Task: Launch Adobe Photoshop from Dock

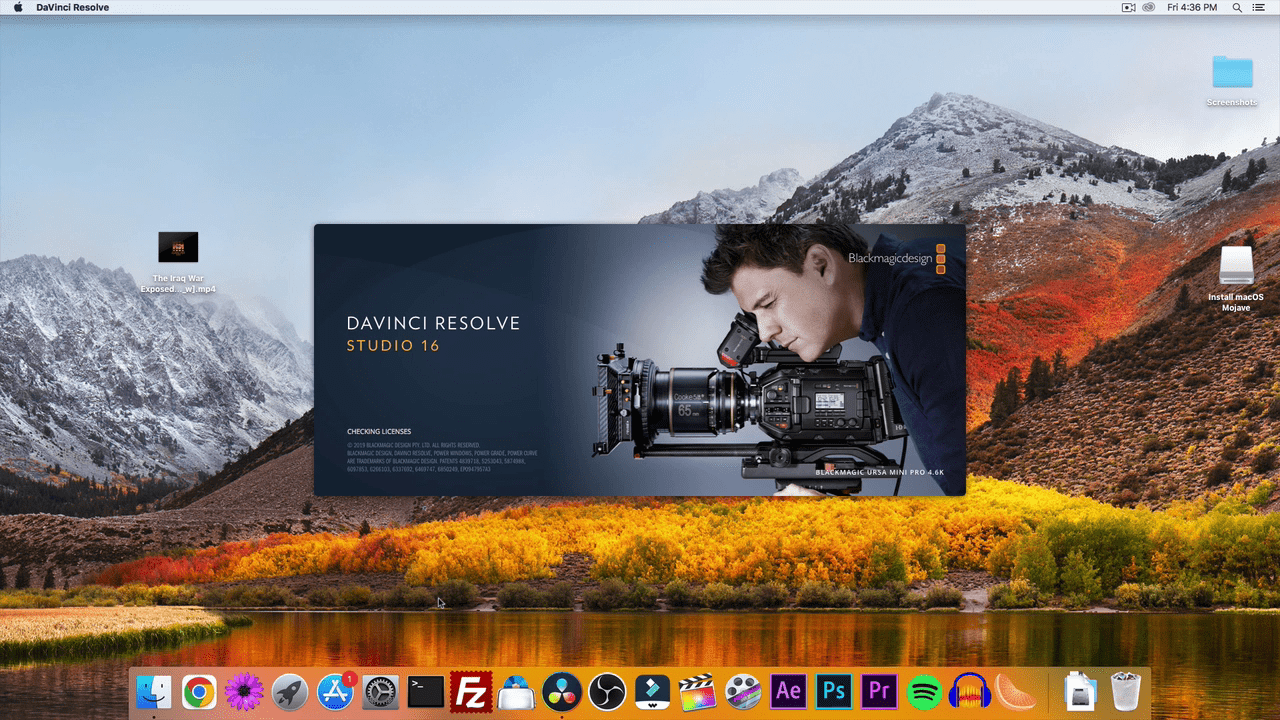Action: pos(834,691)
